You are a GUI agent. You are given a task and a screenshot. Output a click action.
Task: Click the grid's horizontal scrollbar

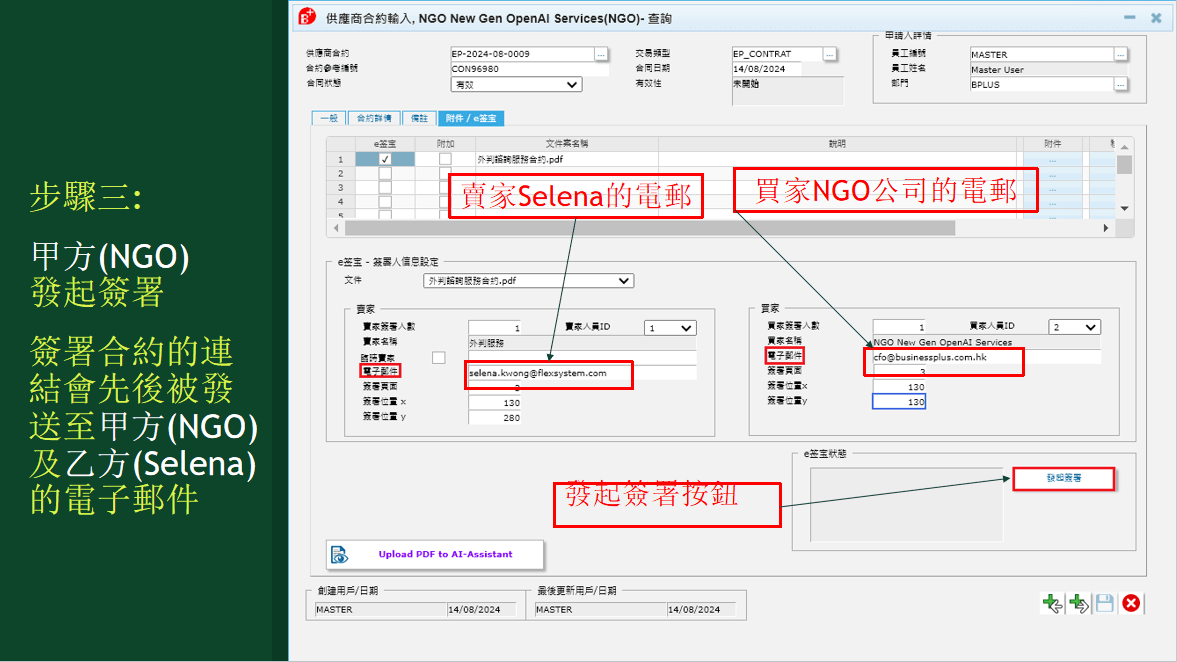pos(650,228)
